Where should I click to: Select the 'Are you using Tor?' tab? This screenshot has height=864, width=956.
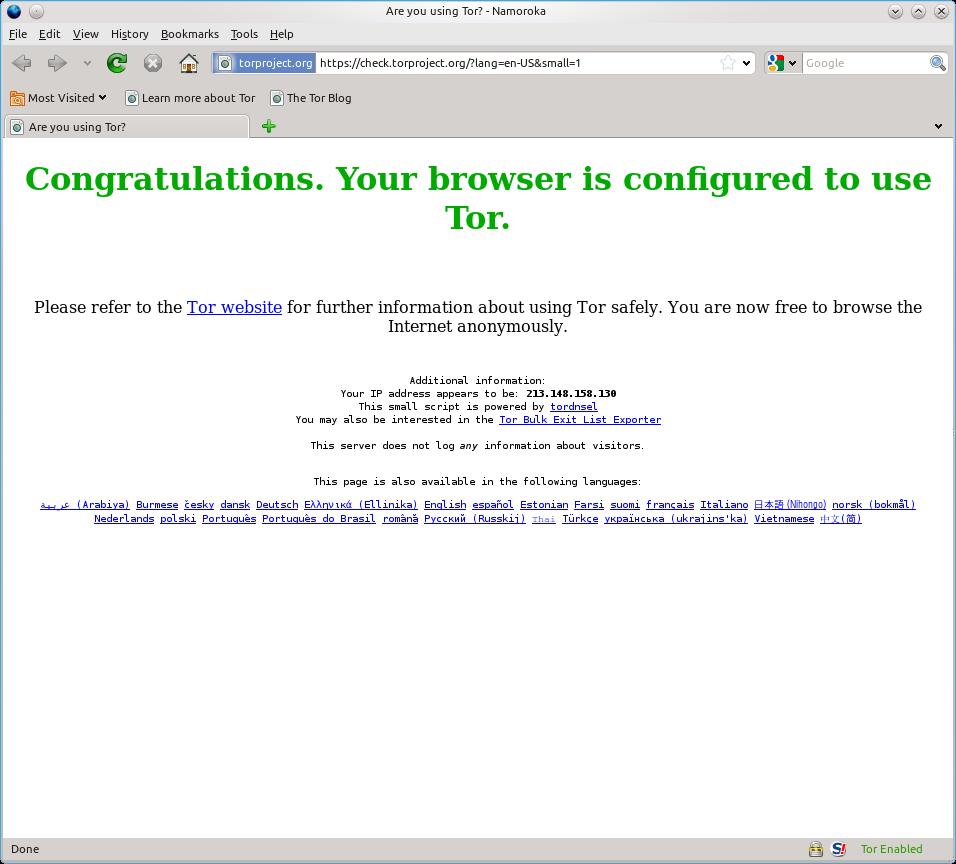[x=125, y=127]
